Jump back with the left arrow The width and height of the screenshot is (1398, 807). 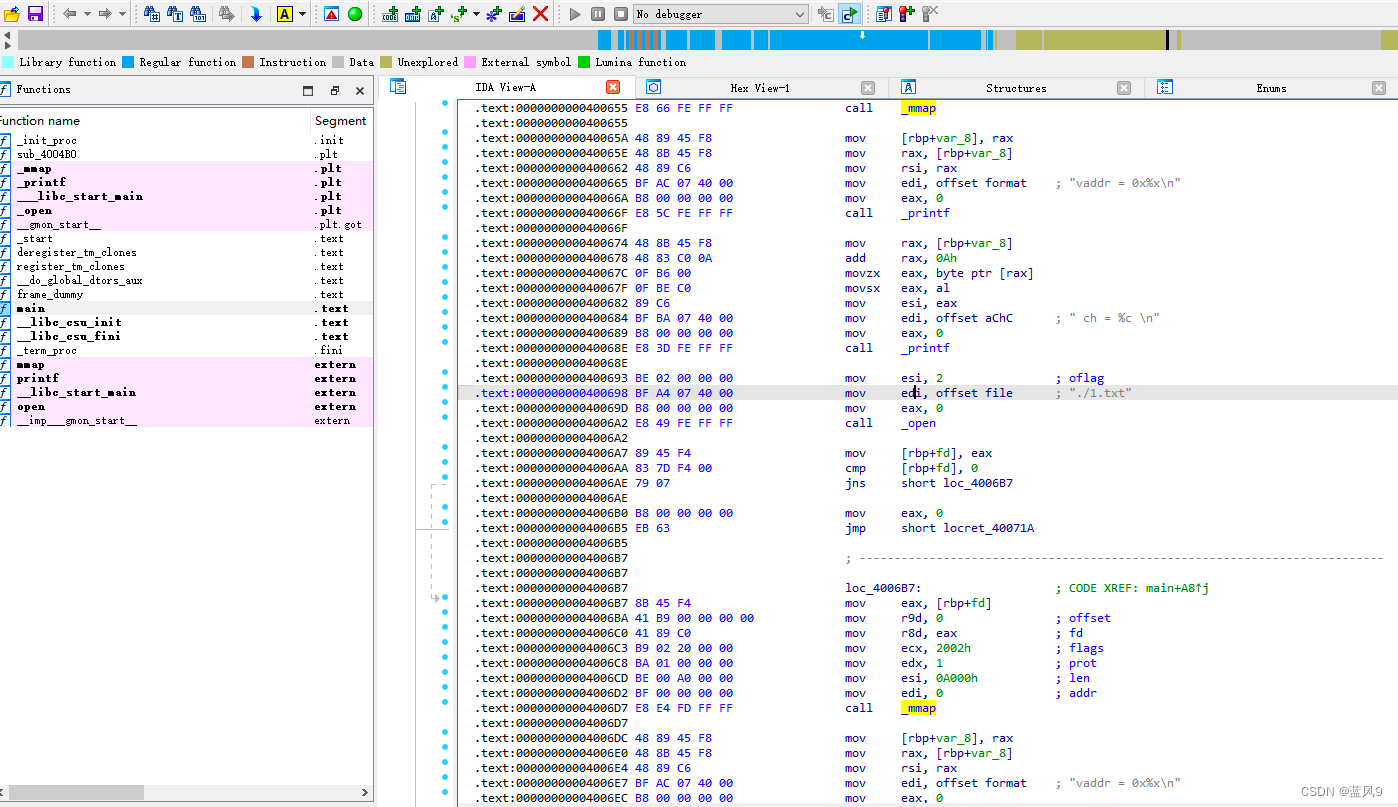(x=69, y=14)
